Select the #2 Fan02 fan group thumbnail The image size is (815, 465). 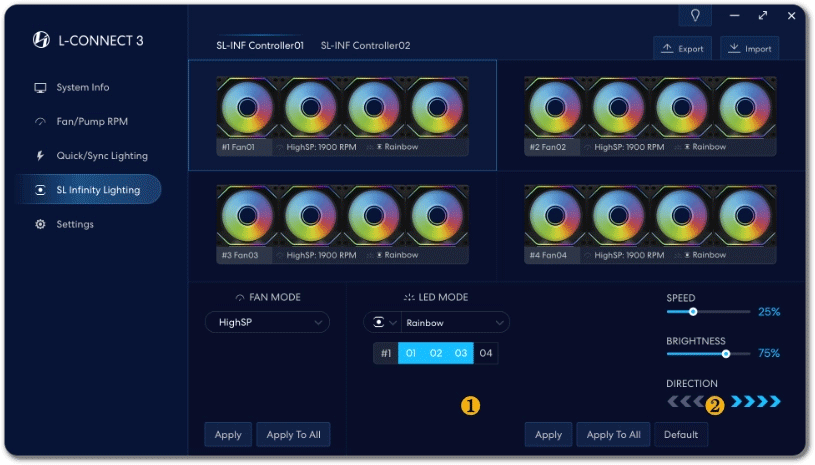point(650,116)
